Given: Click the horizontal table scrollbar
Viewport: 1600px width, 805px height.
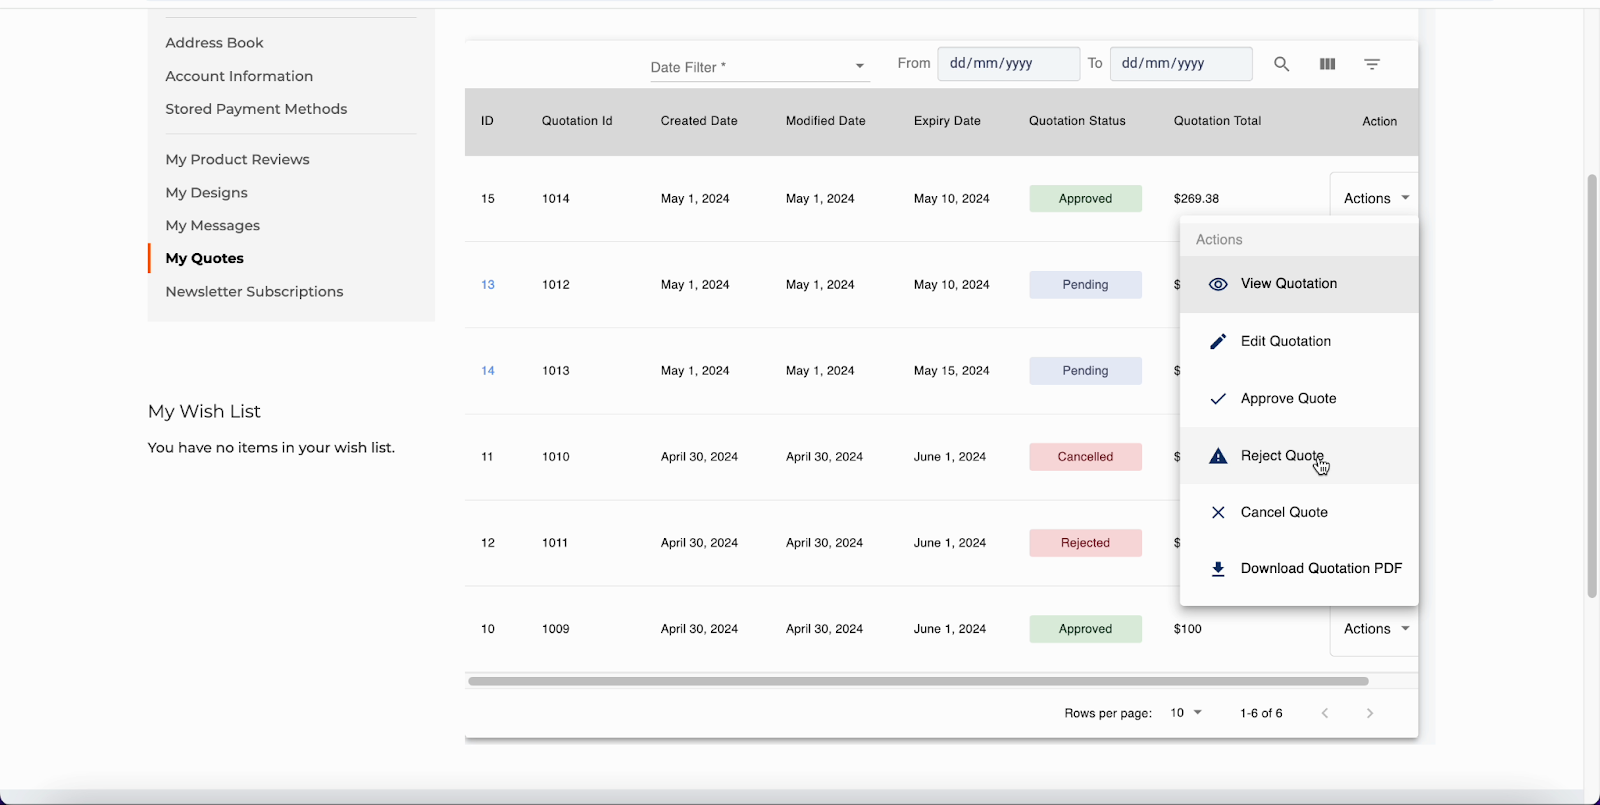Looking at the screenshot, I should 918,681.
